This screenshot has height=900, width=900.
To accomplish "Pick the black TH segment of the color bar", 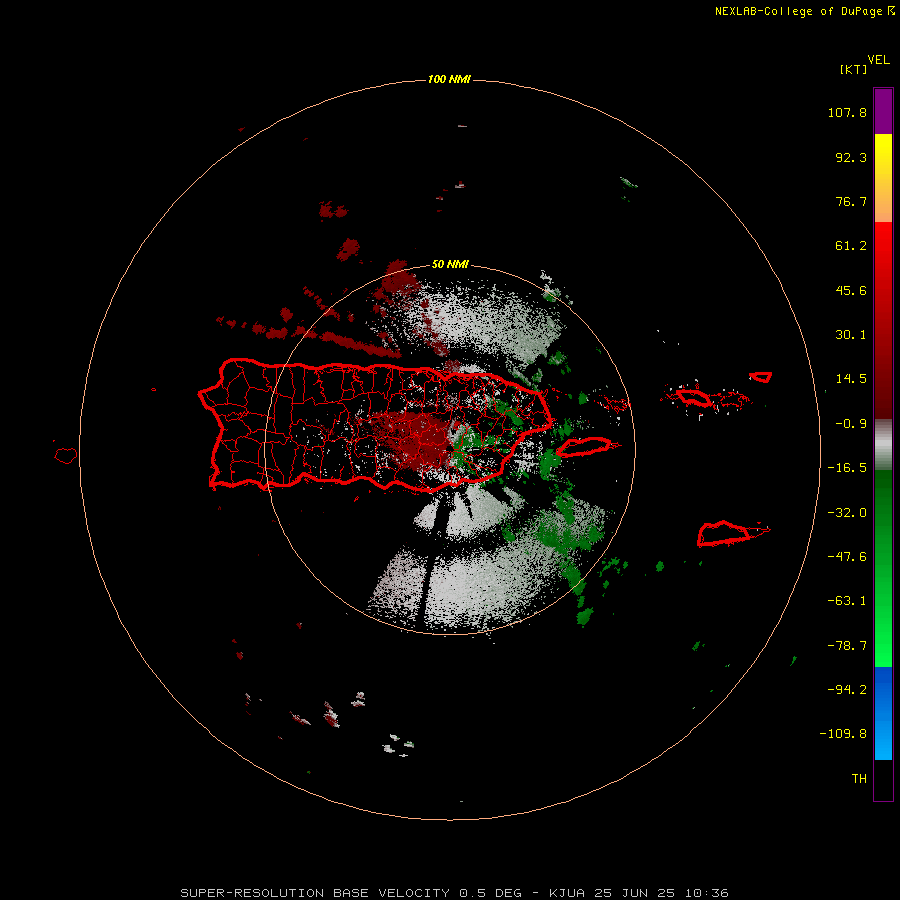I will click(x=883, y=780).
